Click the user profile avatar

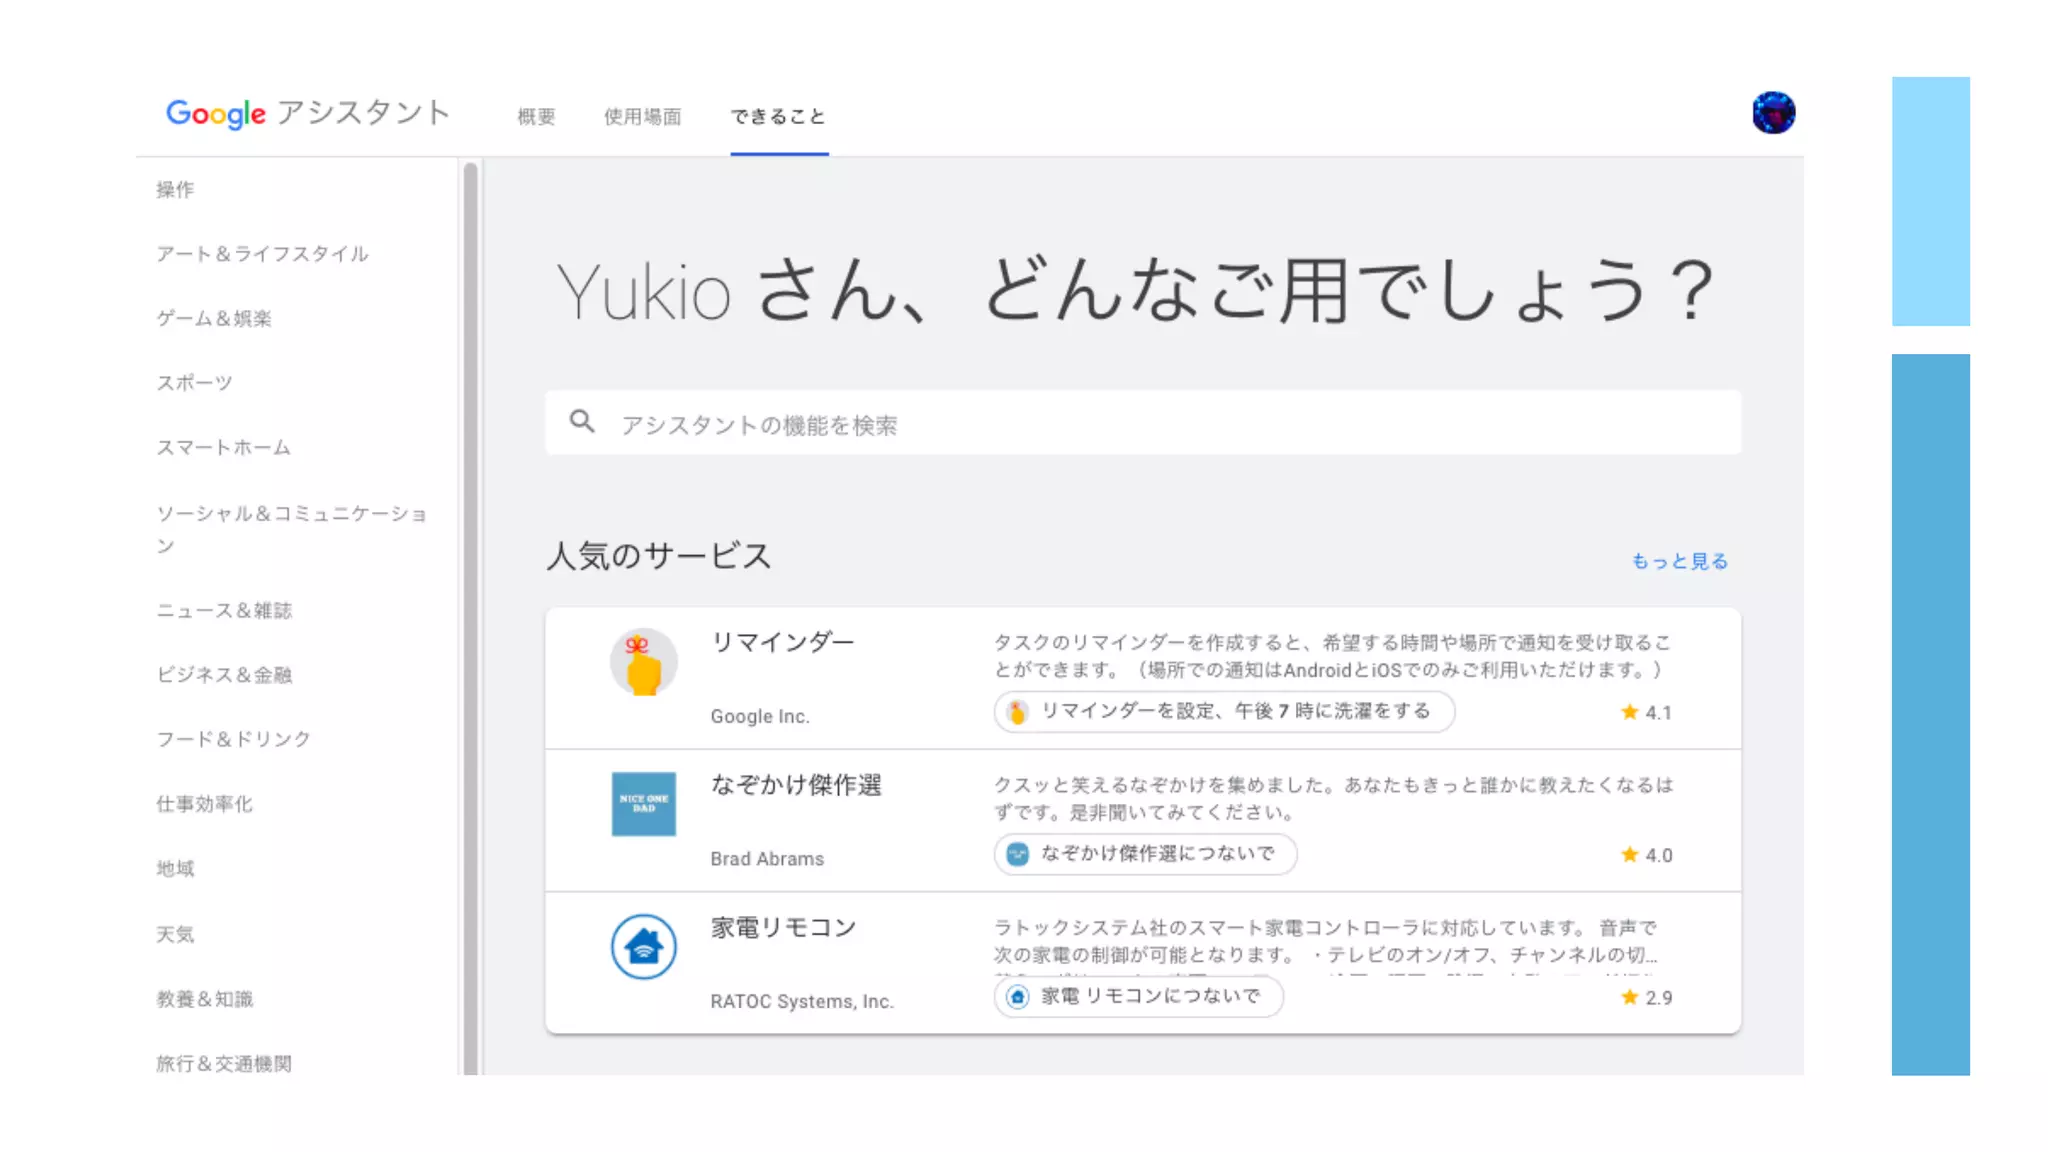click(1773, 113)
